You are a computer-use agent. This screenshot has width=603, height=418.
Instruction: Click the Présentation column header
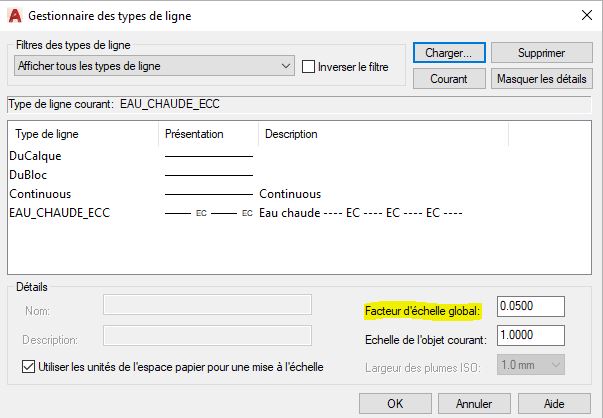tap(193, 134)
